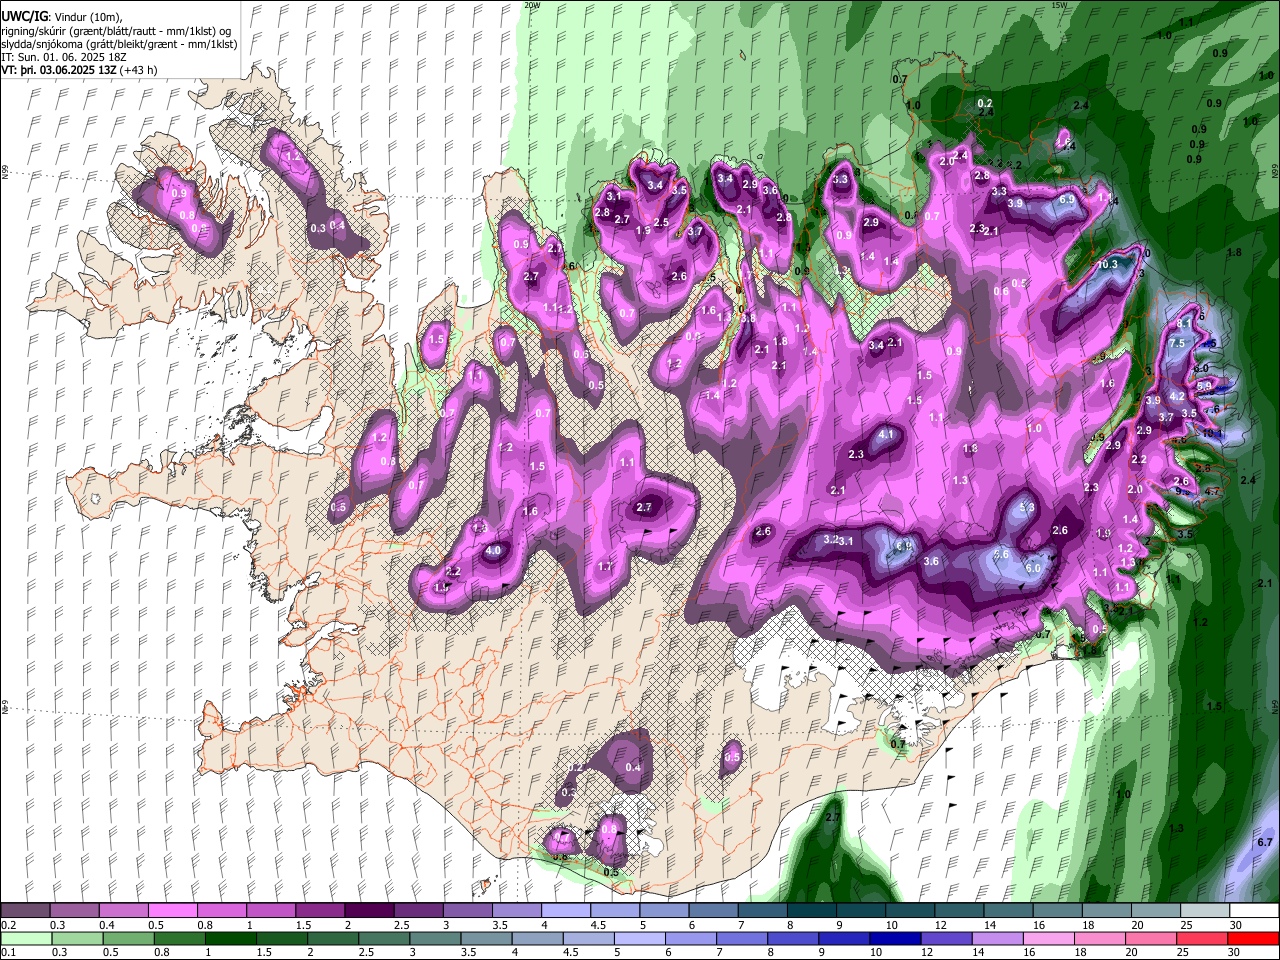Click the dark green 1 swatch in the lower legend row

(230, 939)
